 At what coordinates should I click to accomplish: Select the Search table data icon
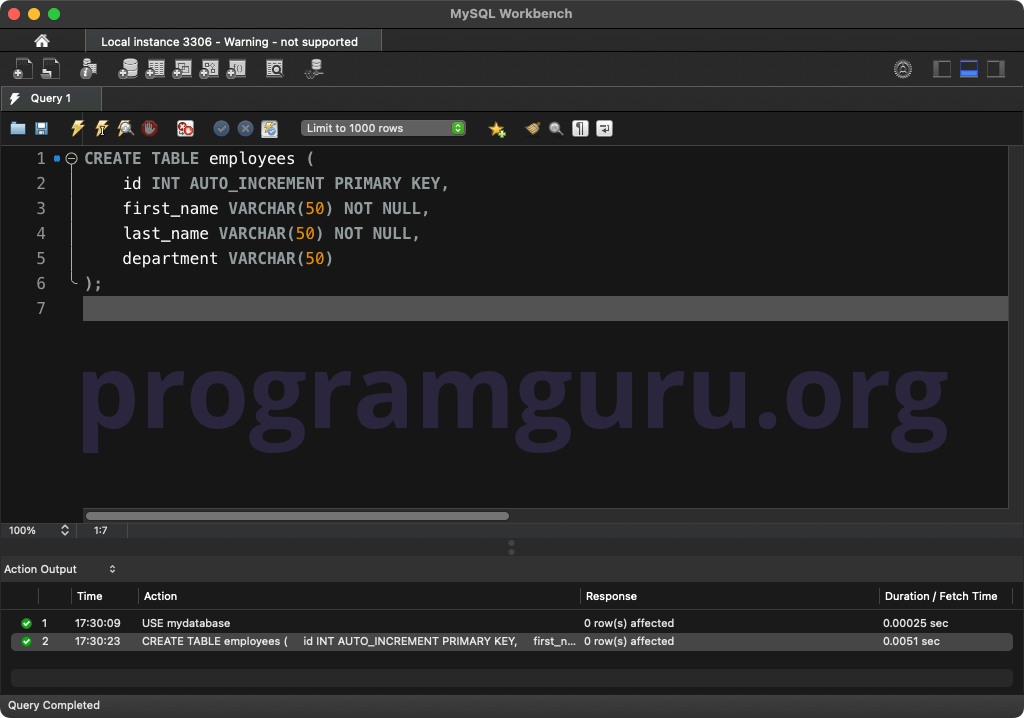point(275,68)
